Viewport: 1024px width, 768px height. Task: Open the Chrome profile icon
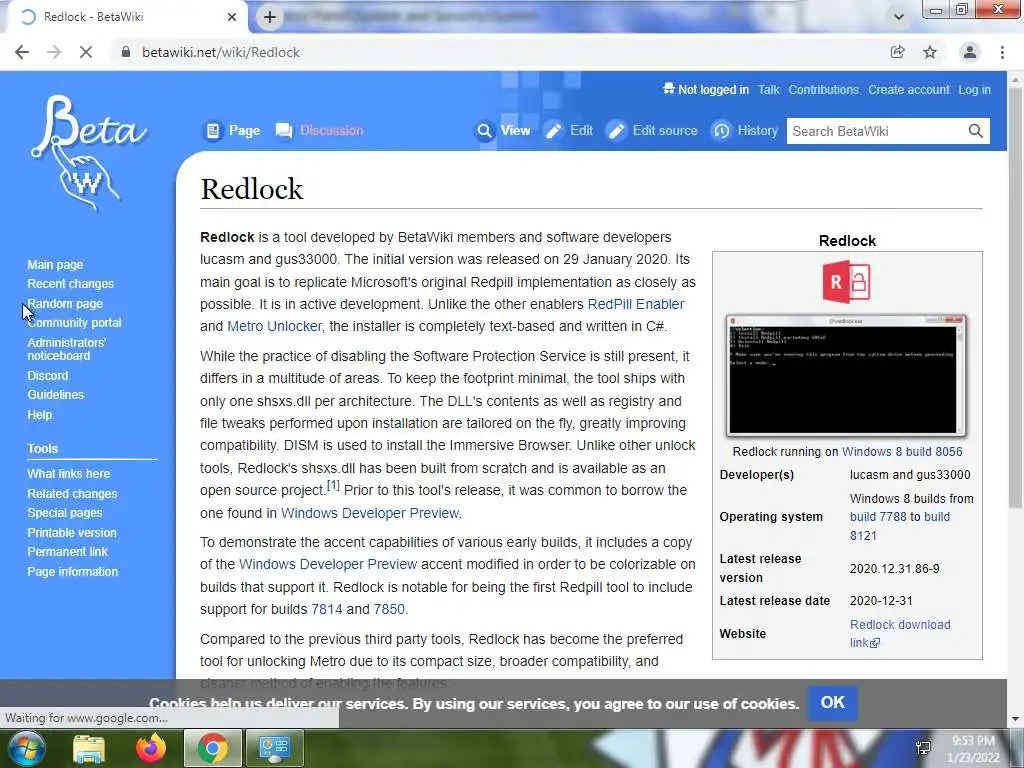pyautogui.click(x=970, y=52)
